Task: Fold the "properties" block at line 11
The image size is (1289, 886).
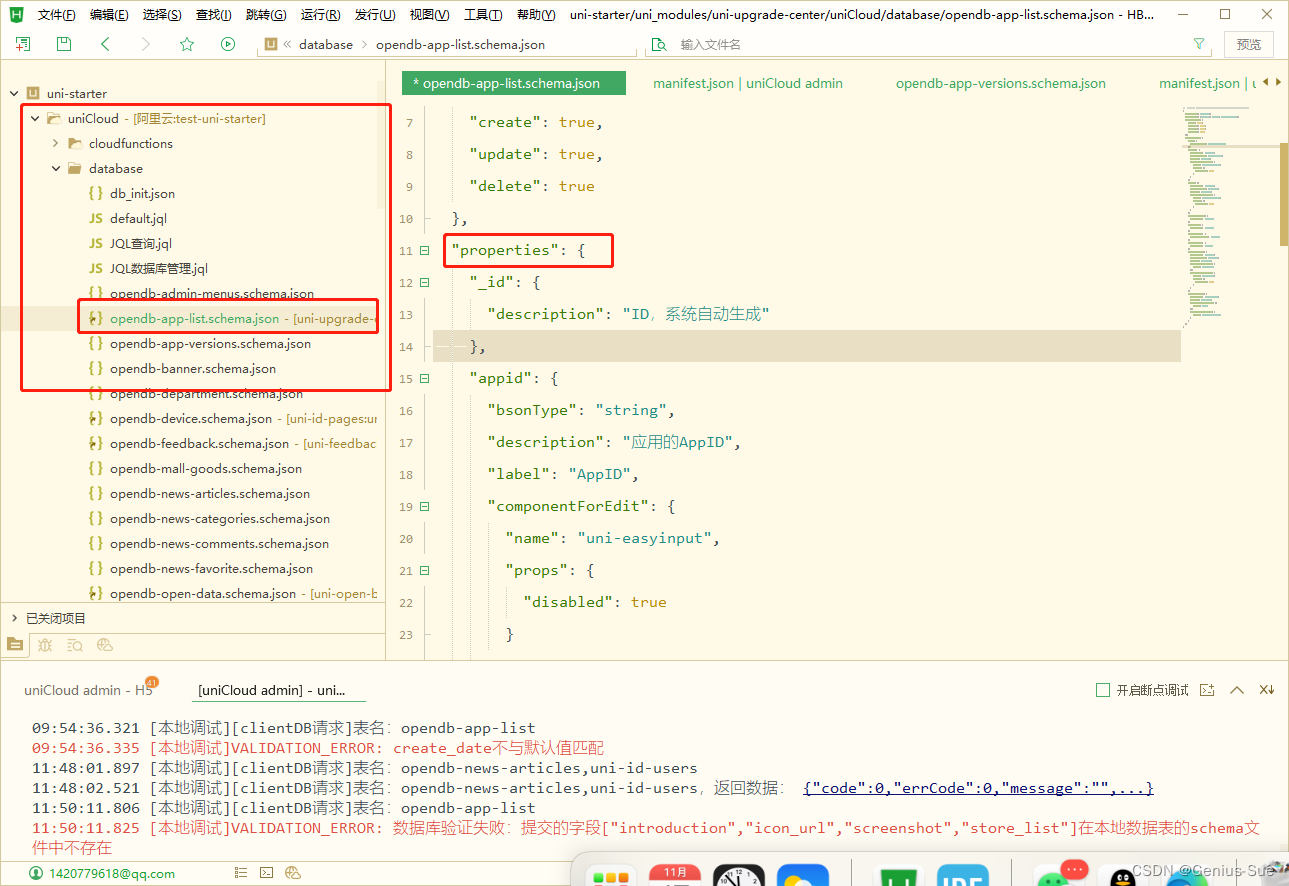Action: click(x=425, y=250)
